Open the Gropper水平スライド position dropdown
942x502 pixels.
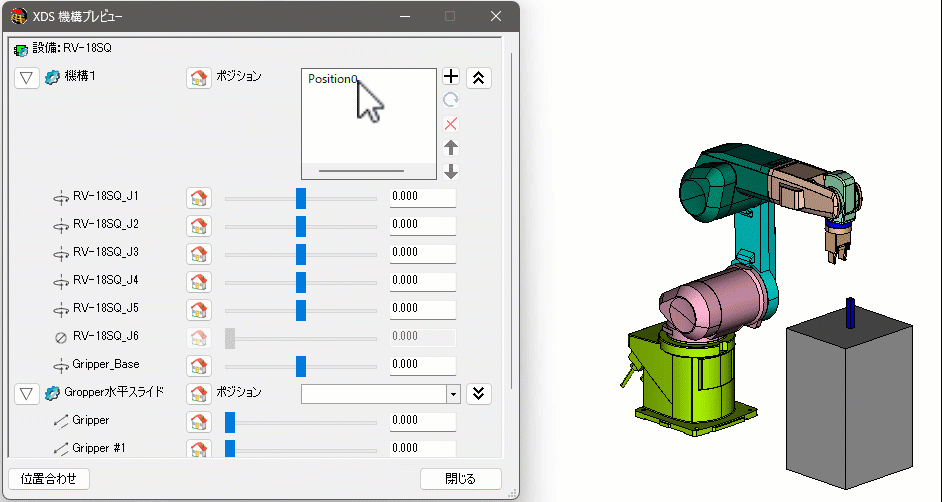452,394
